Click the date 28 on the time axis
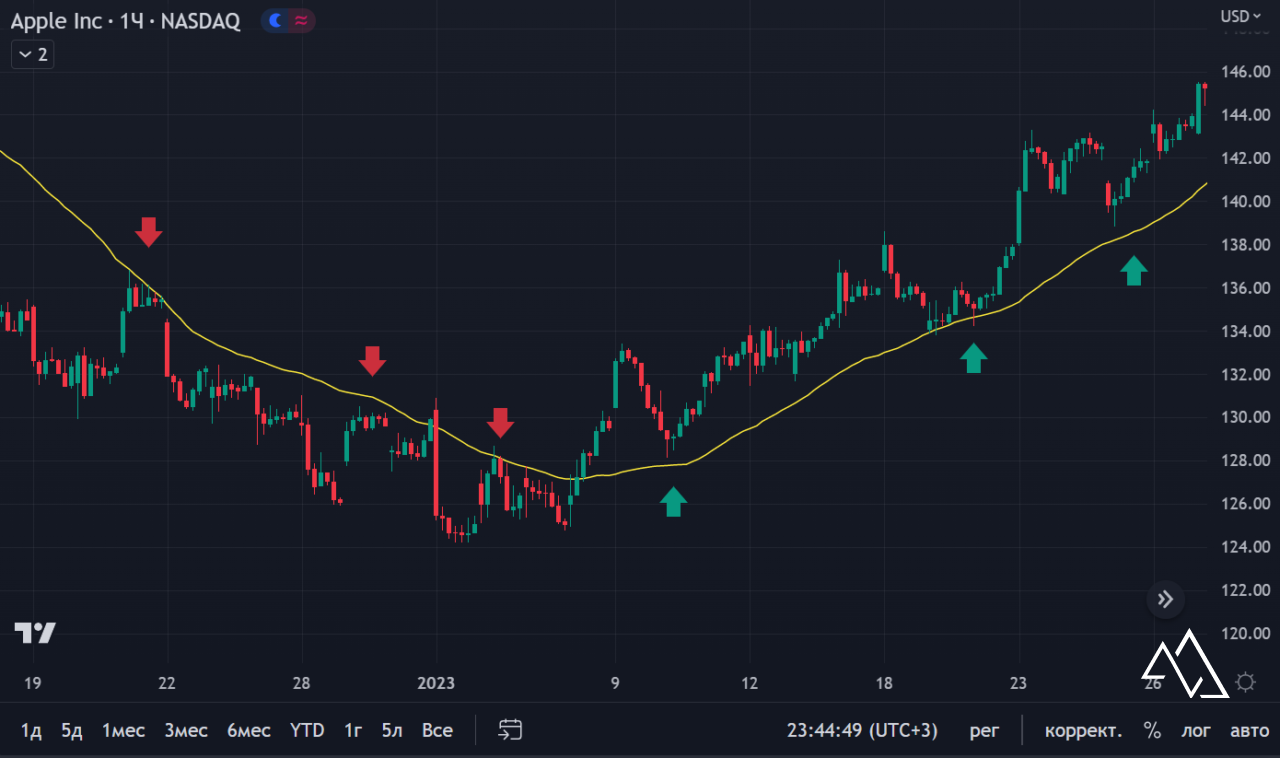 (x=301, y=684)
